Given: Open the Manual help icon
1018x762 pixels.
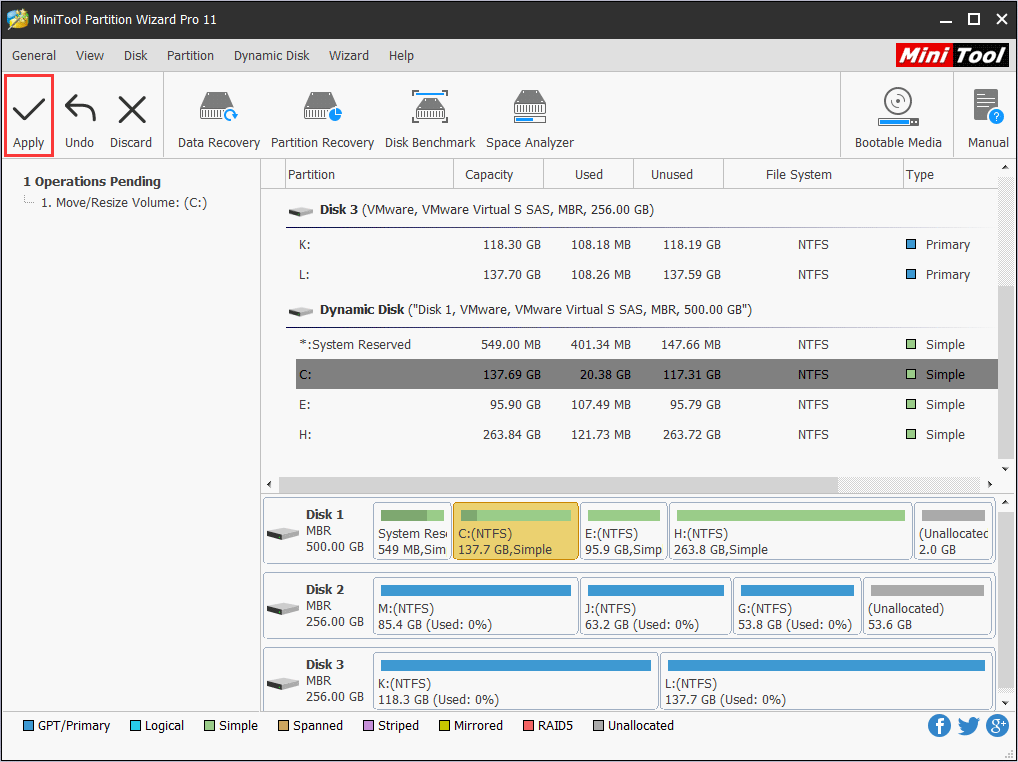Looking at the screenshot, I should [988, 119].
